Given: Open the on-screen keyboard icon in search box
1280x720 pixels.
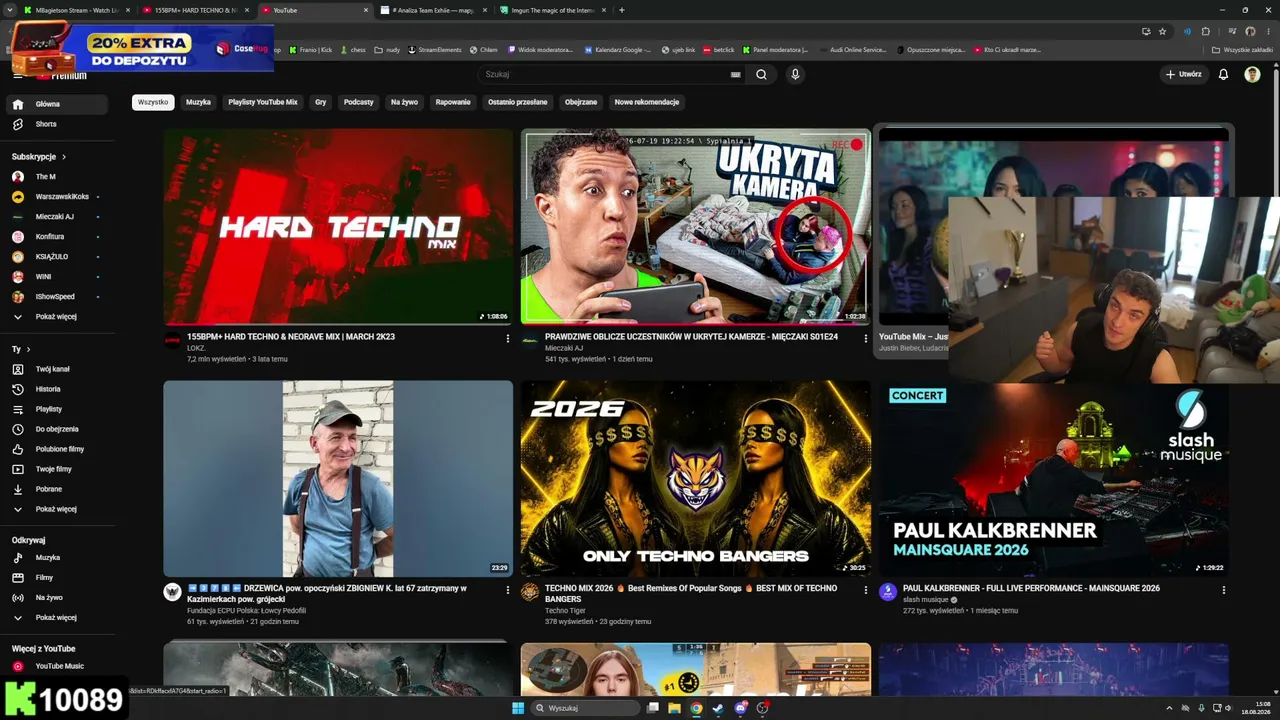Looking at the screenshot, I should point(736,75).
